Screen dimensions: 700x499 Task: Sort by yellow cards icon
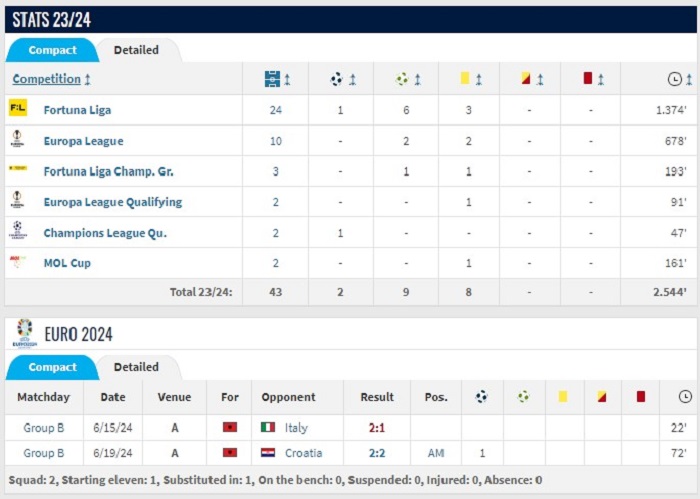coord(465,79)
